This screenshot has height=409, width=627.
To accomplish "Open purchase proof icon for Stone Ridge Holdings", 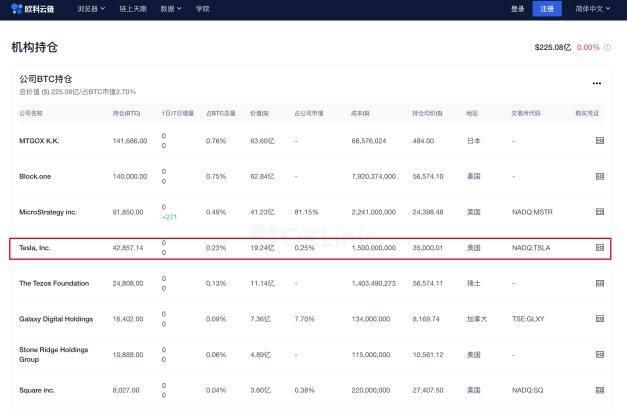I will tap(600, 354).
